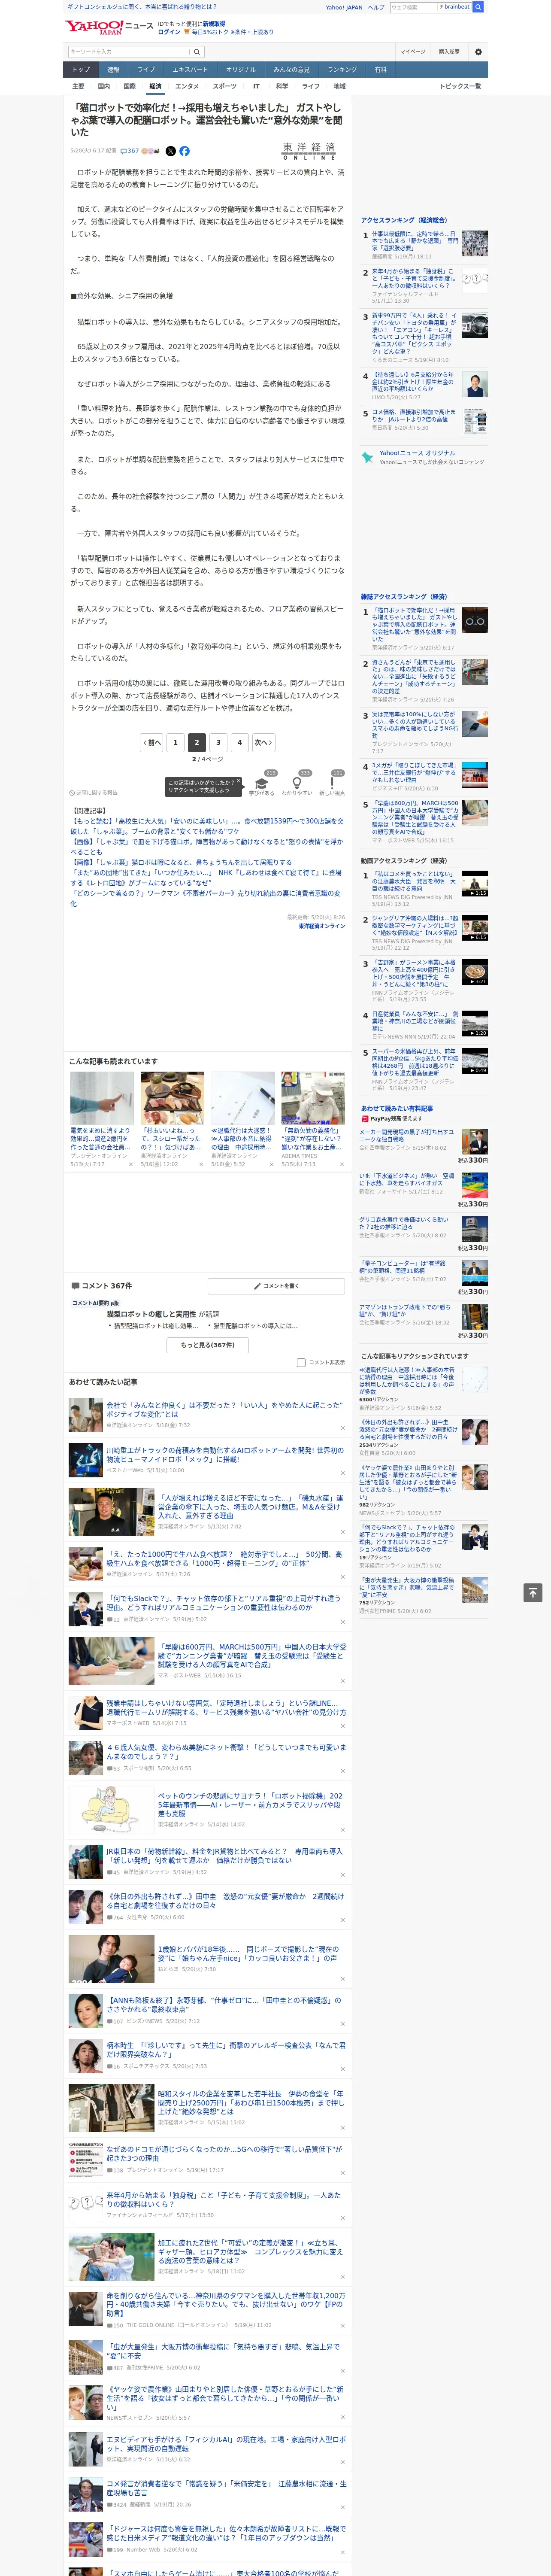Click 記事に関する報告 report icon link
The width and height of the screenshot is (551, 2576).
pos(93,793)
